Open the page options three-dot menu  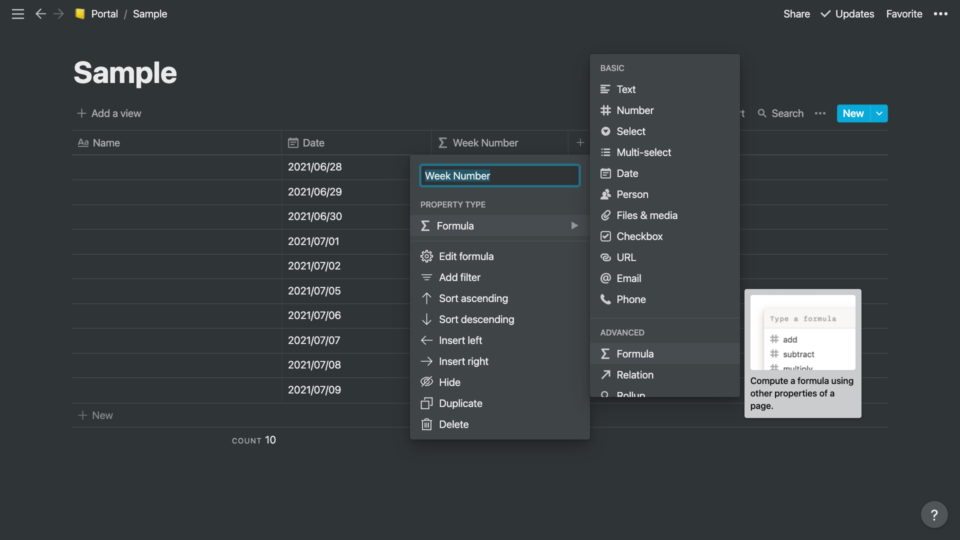(940, 13)
